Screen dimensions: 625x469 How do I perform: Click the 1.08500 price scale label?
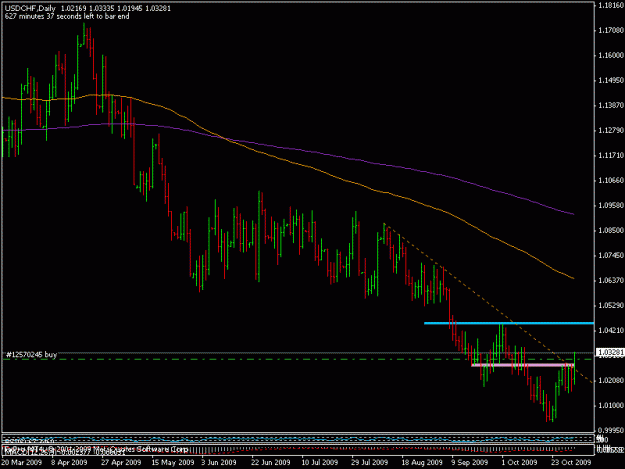[x=611, y=230]
